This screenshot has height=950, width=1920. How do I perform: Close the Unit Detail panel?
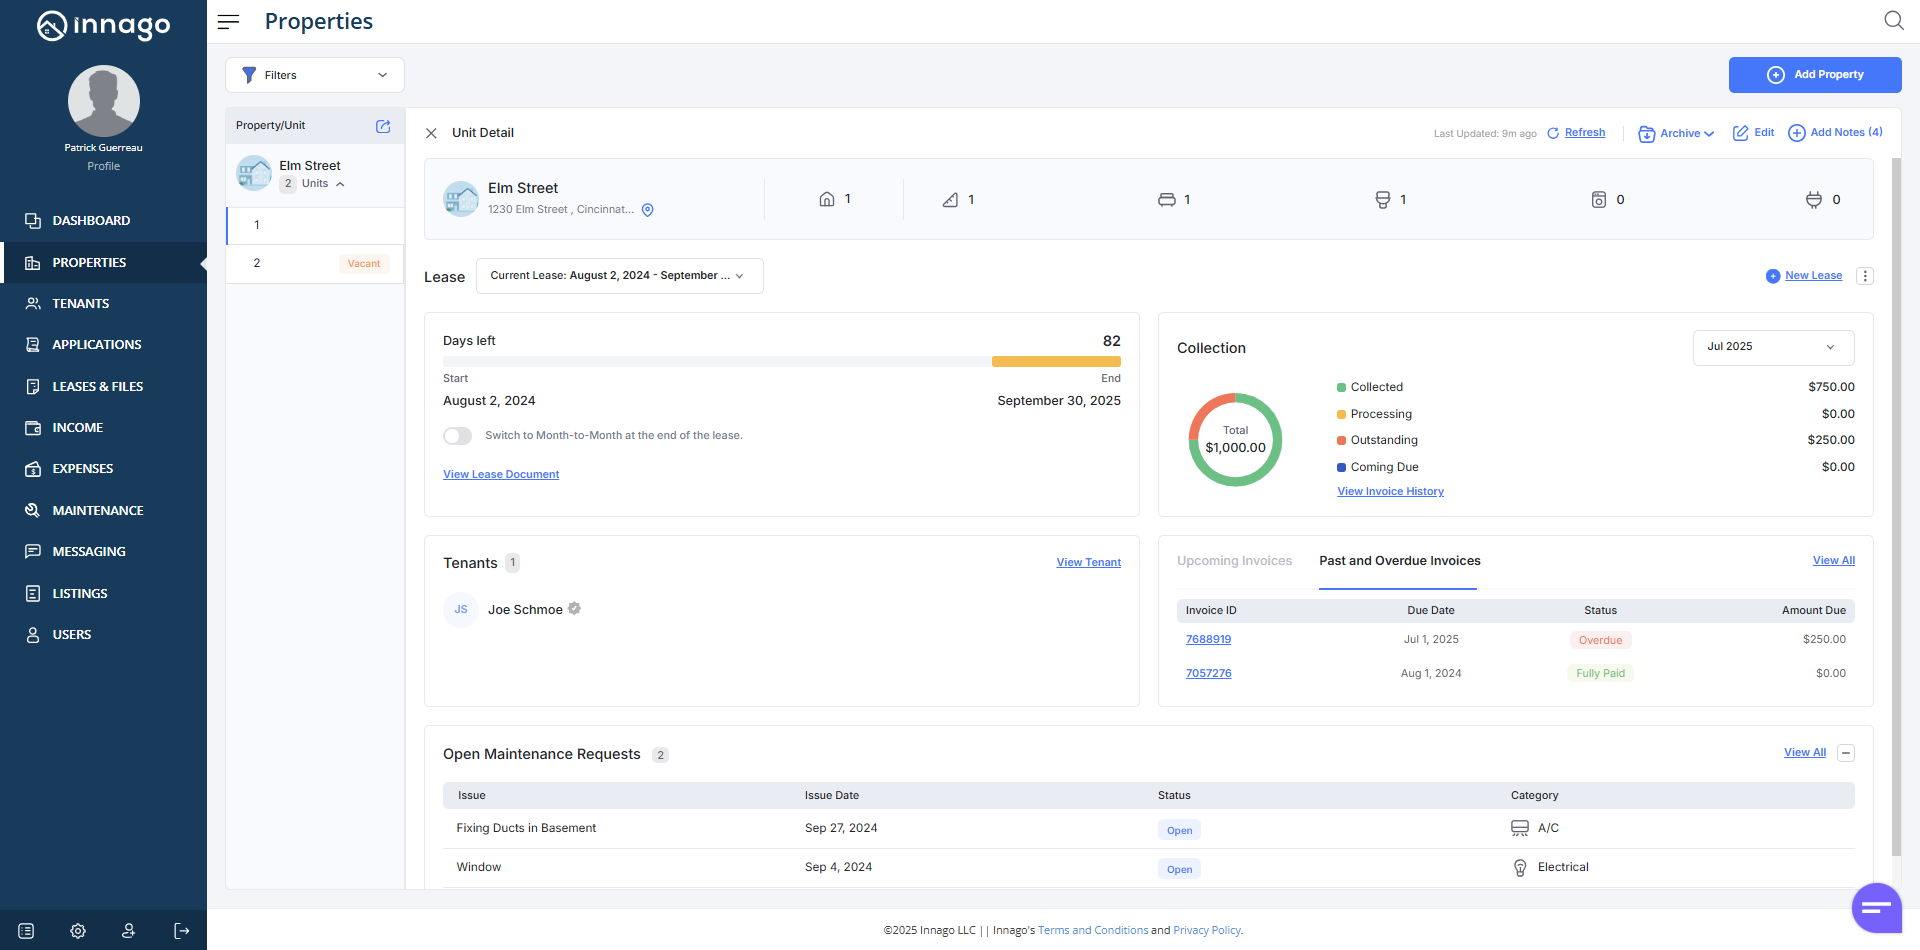click(431, 133)
